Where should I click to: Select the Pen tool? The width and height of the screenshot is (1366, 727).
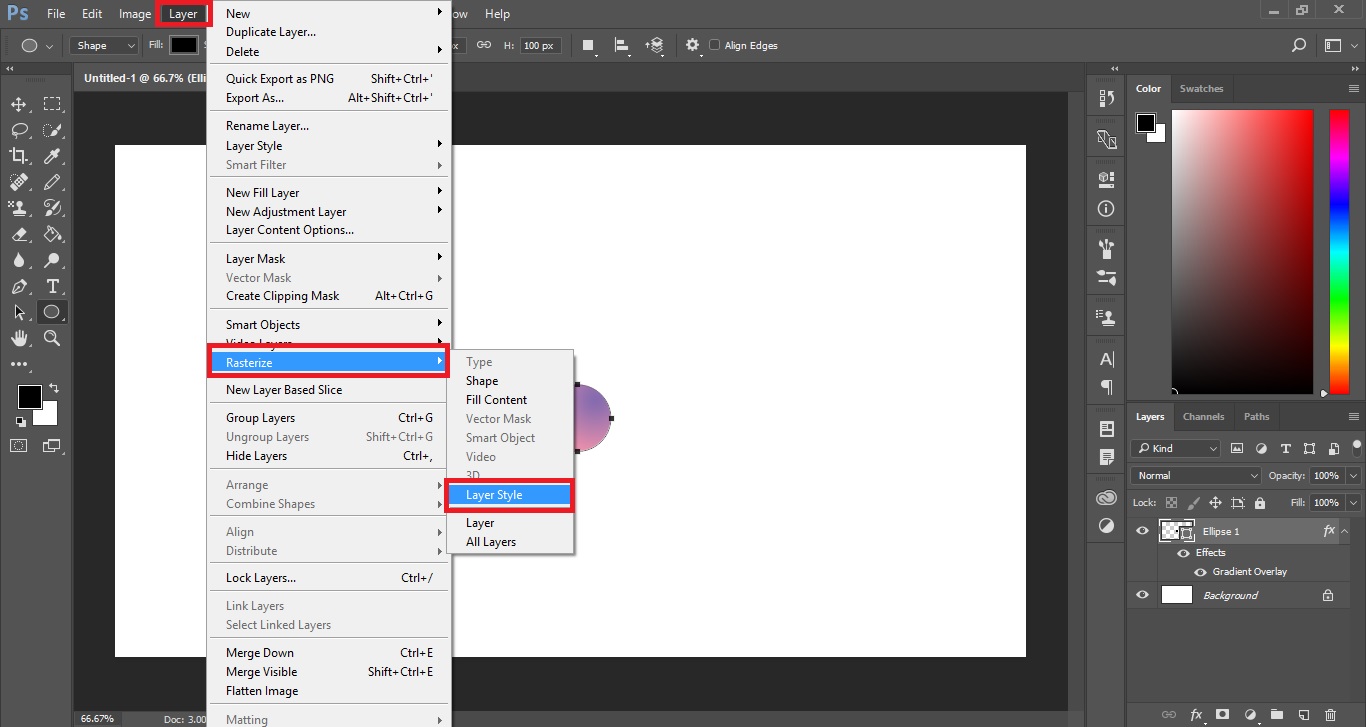19,286
